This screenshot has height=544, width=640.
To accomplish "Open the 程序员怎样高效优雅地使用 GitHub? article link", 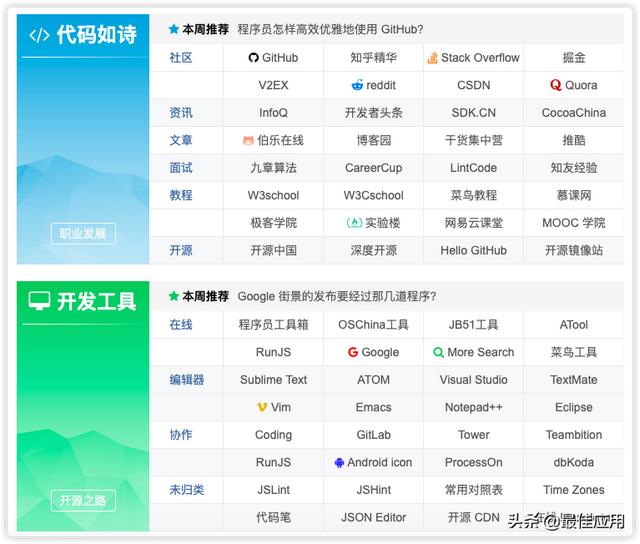I will click(330, 29).
